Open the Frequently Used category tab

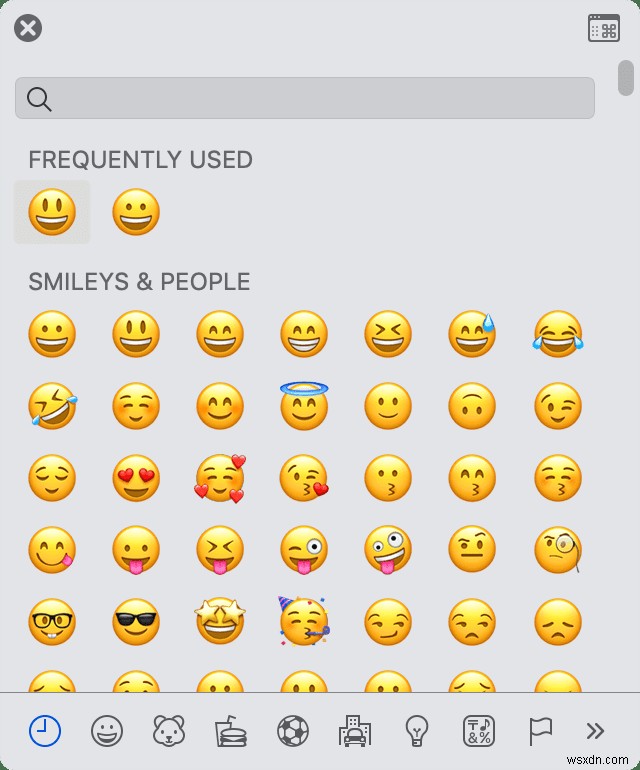click(45, 731)
